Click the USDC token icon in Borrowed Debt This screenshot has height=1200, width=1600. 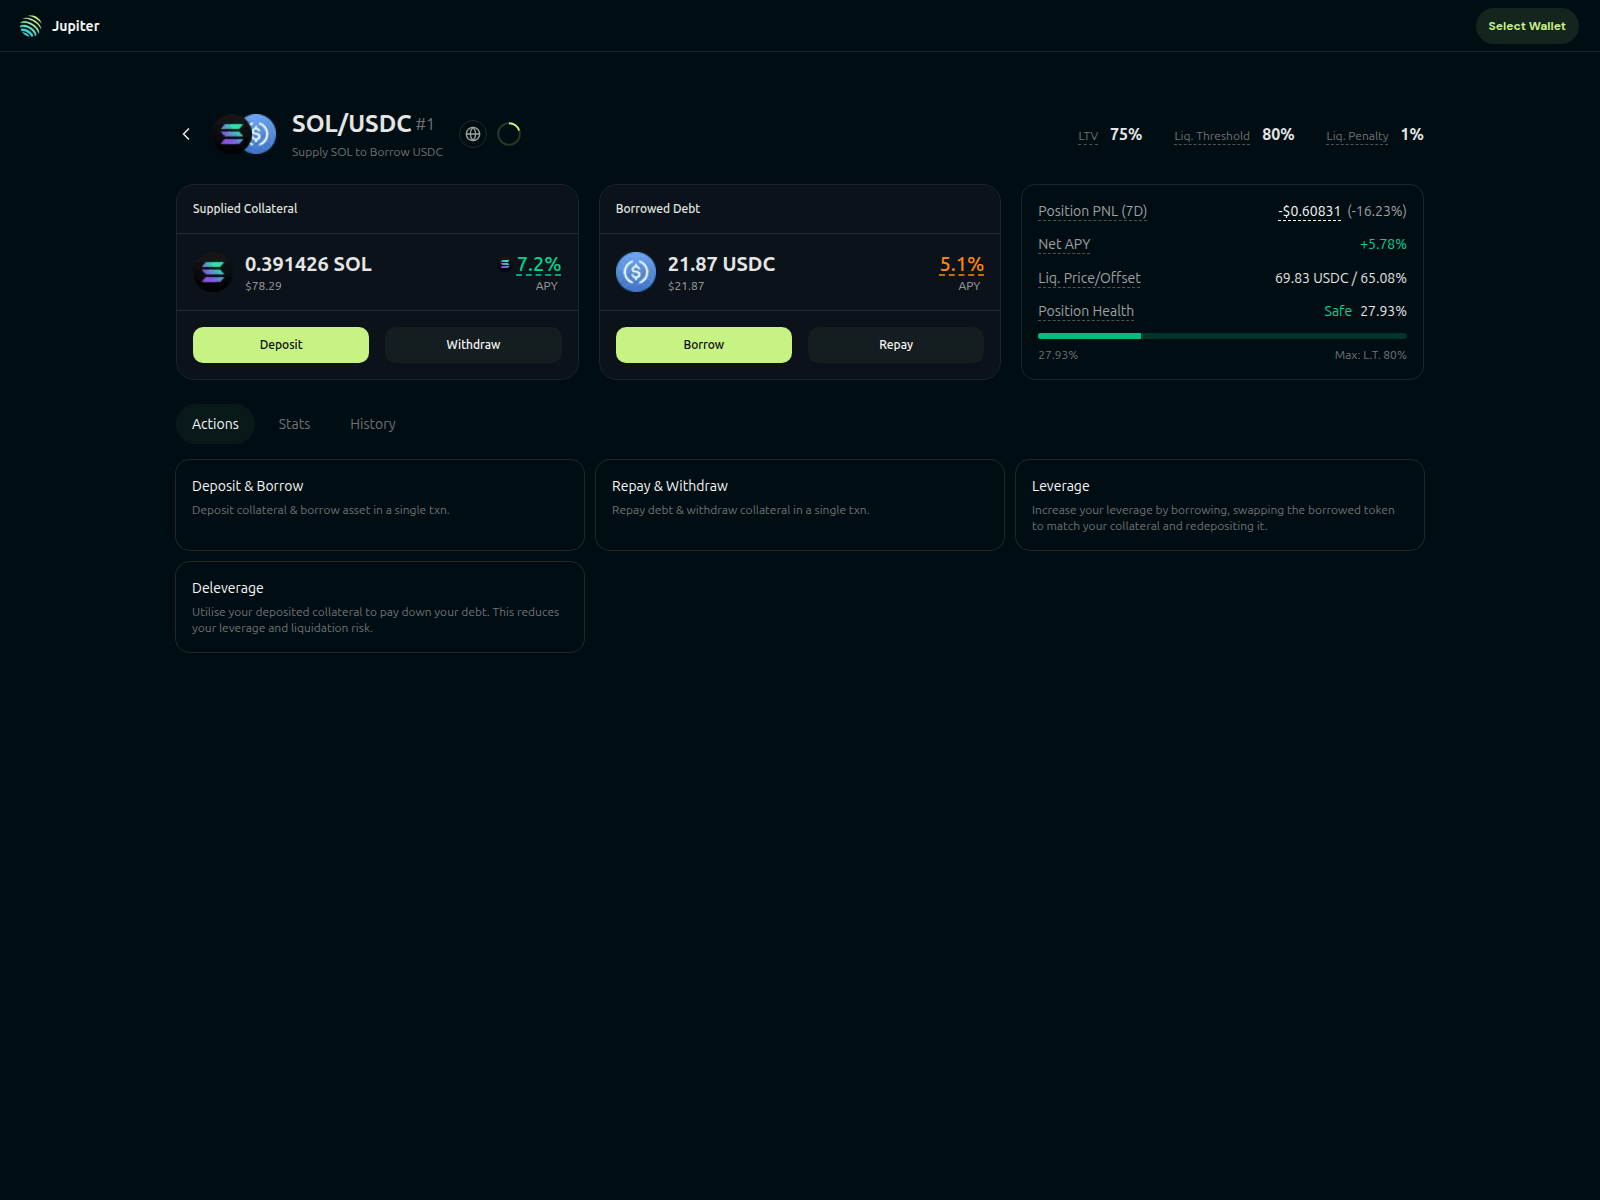click(x=635, y=271)
